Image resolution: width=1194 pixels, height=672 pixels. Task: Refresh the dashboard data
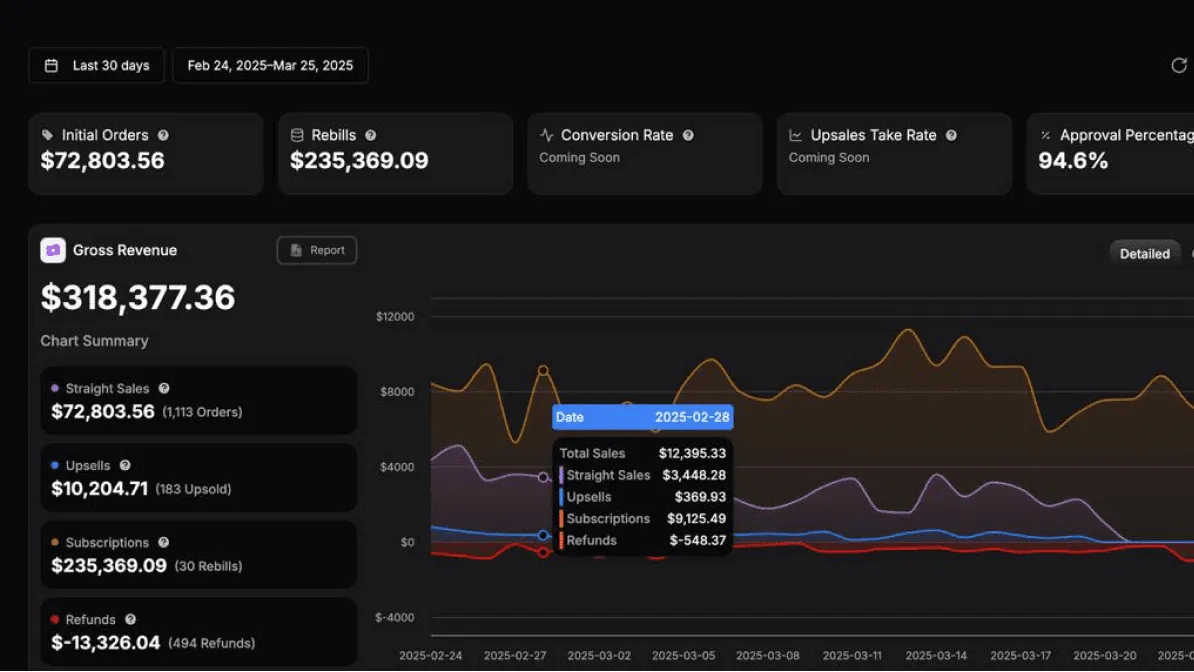(x=1179, y=65)
